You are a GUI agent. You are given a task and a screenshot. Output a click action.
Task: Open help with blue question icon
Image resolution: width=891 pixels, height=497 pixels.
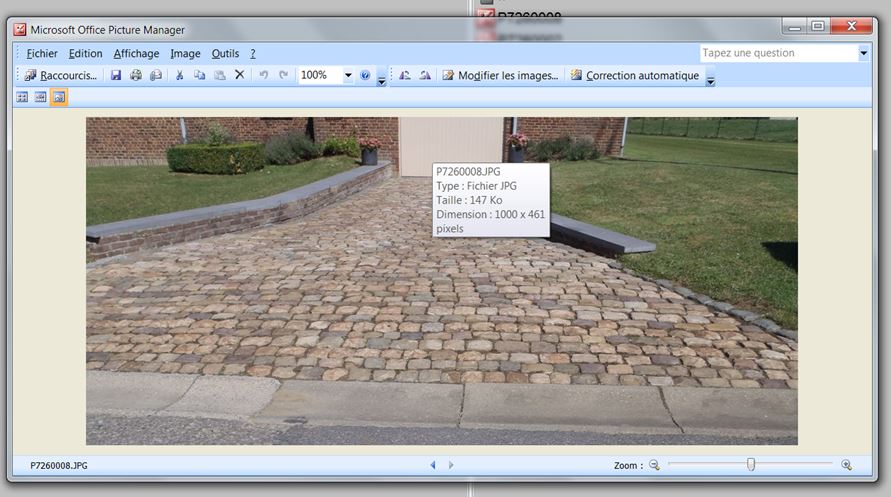pos(365,75)
